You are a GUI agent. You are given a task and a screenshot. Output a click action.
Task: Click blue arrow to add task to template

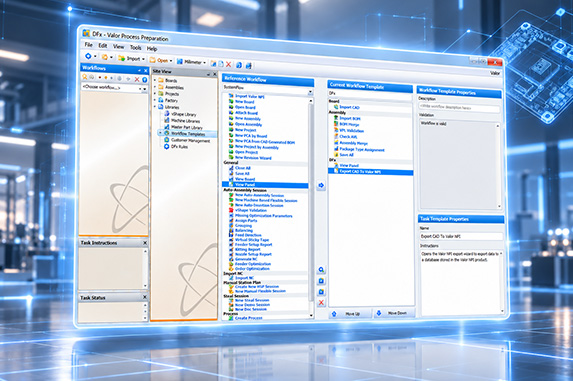pos(321,186)
